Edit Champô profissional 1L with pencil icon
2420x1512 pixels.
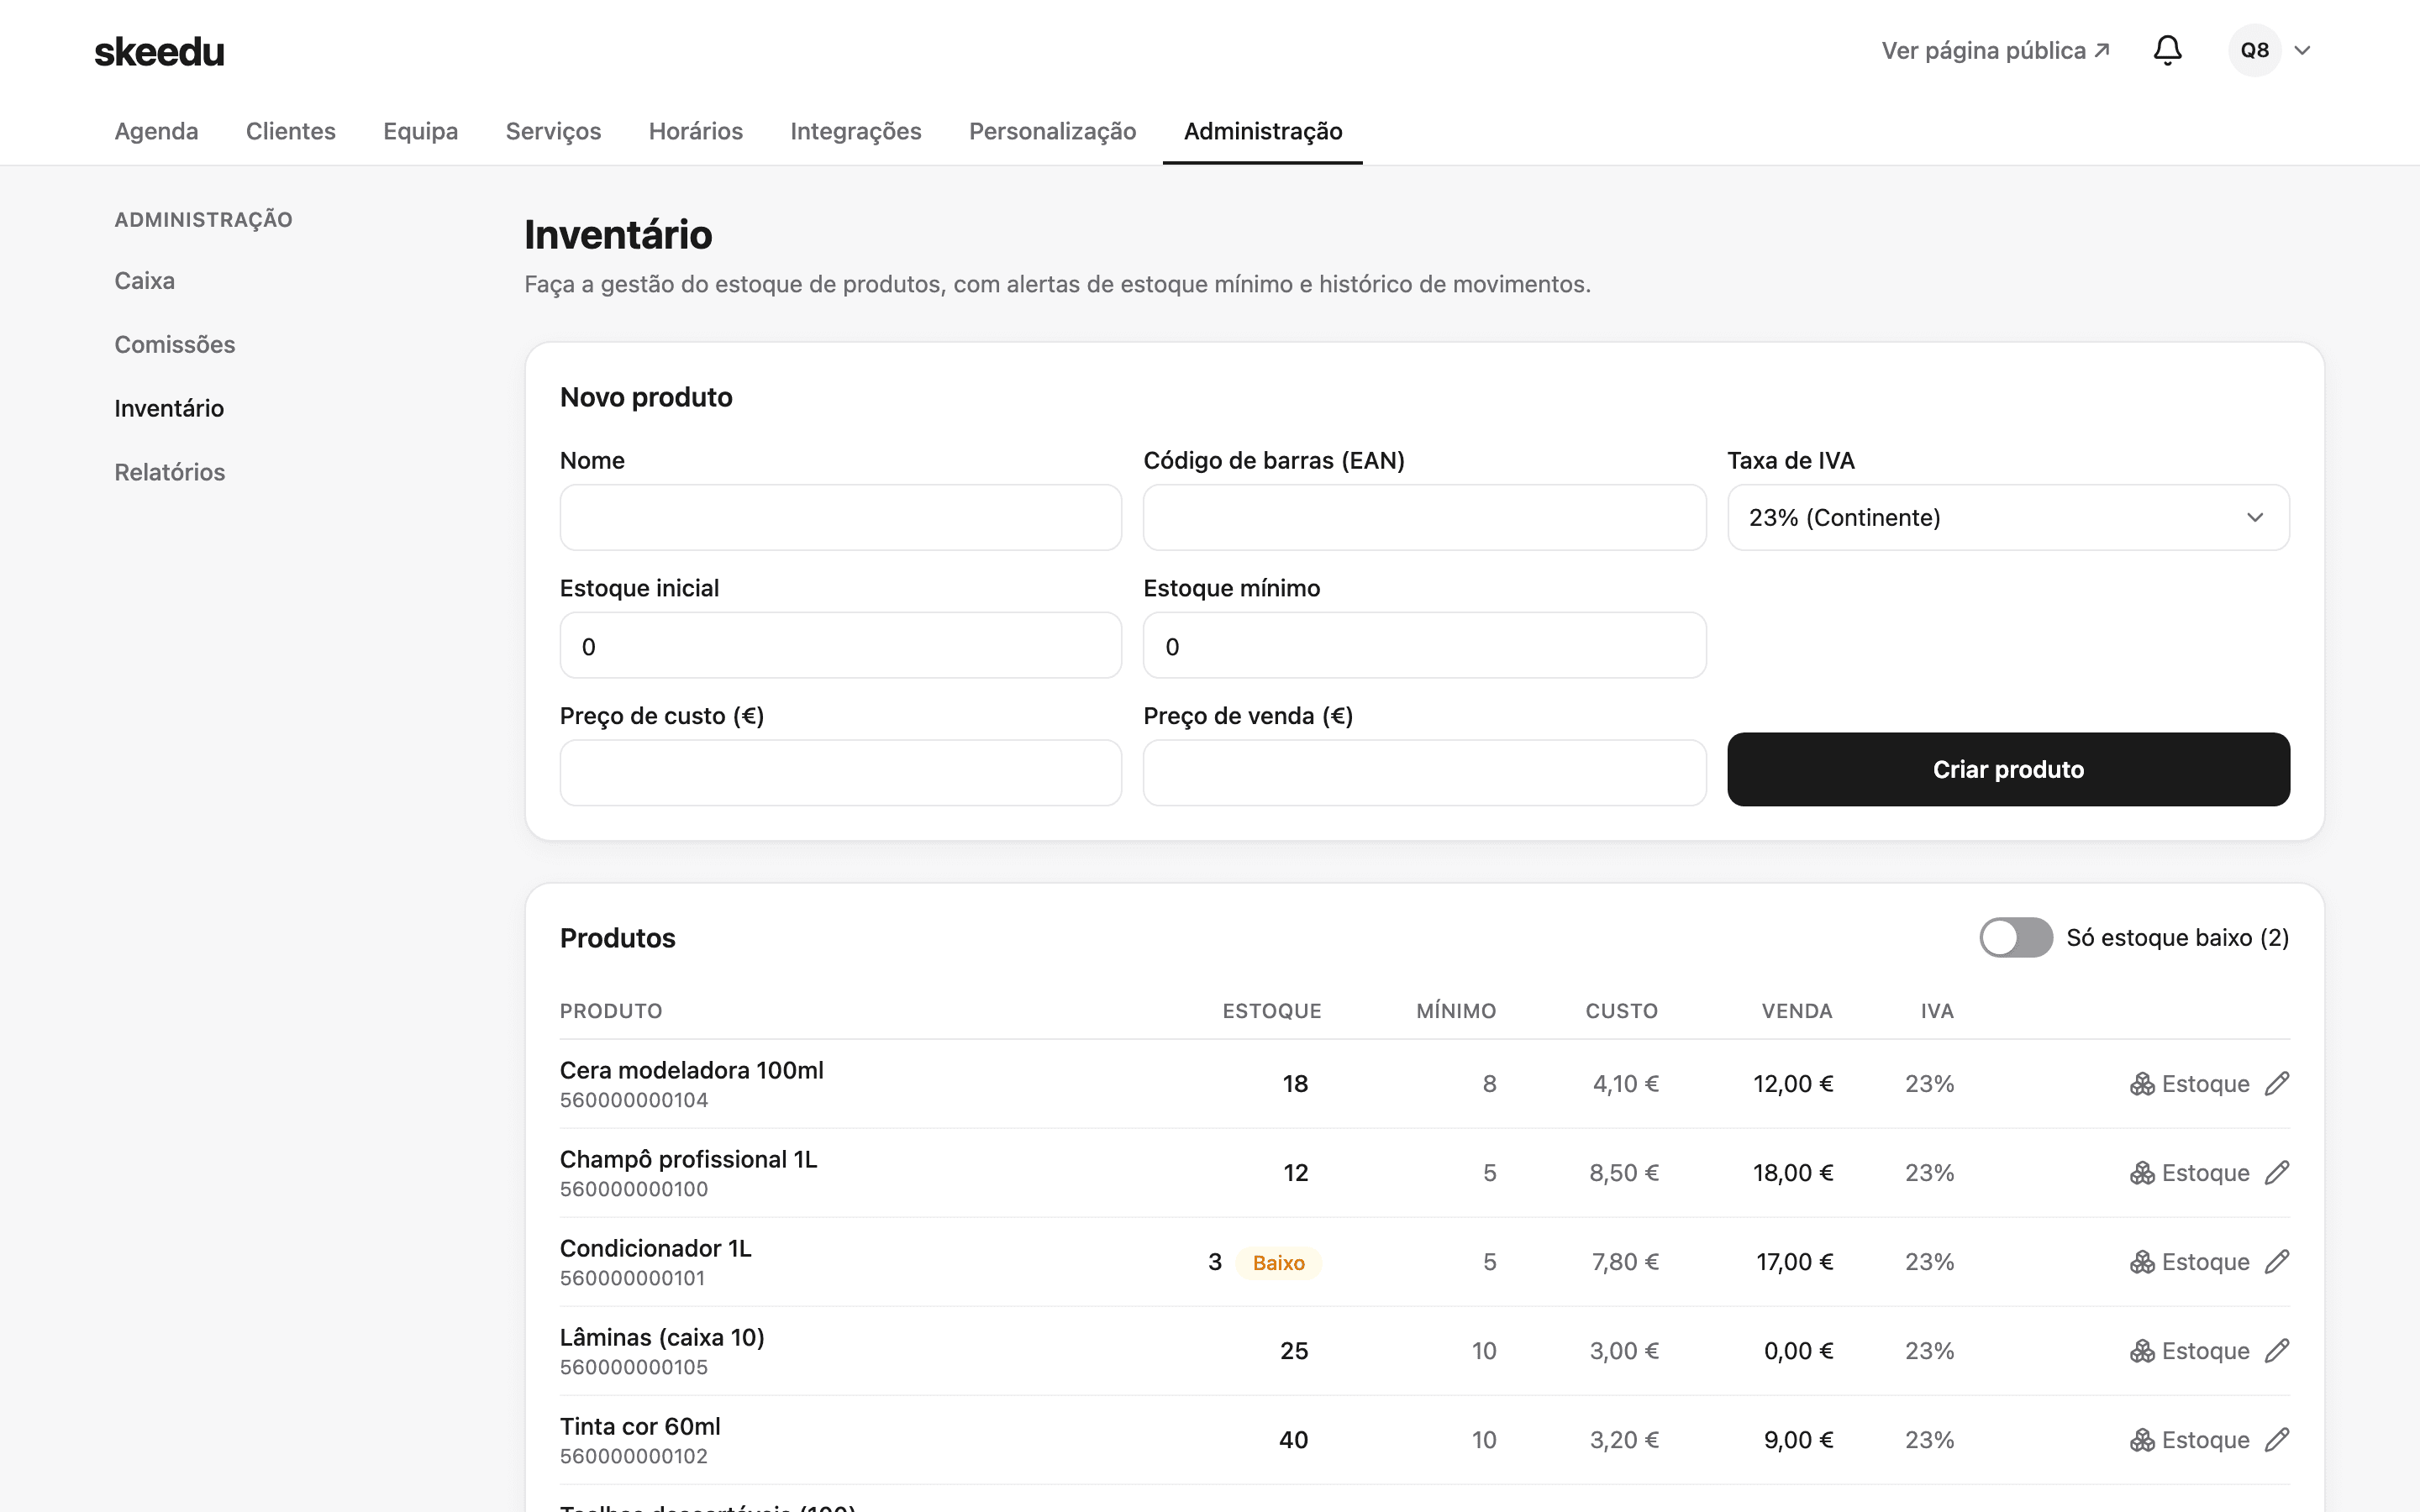(2277, 1173)
